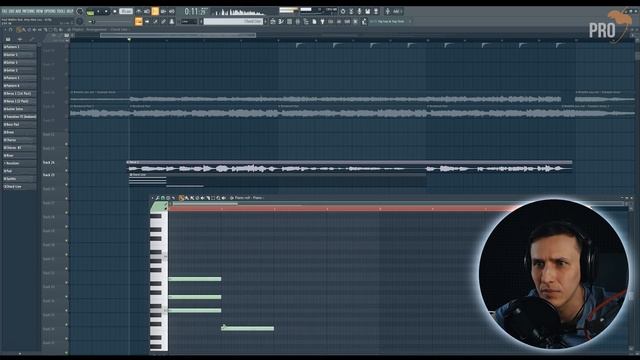Select the highlighted draw tool in playlist toolbar
Viewport: 640px width, 360px height.
[x=18, y=29]
